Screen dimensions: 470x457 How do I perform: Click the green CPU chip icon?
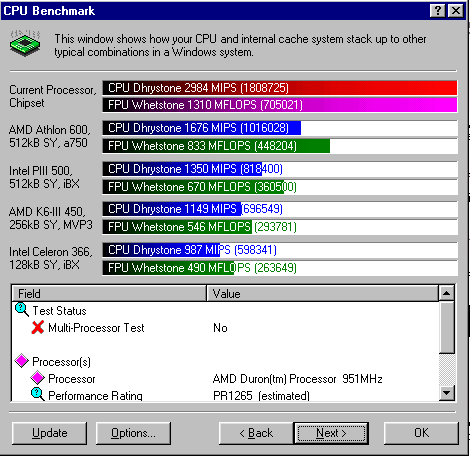tap(25, 43)
